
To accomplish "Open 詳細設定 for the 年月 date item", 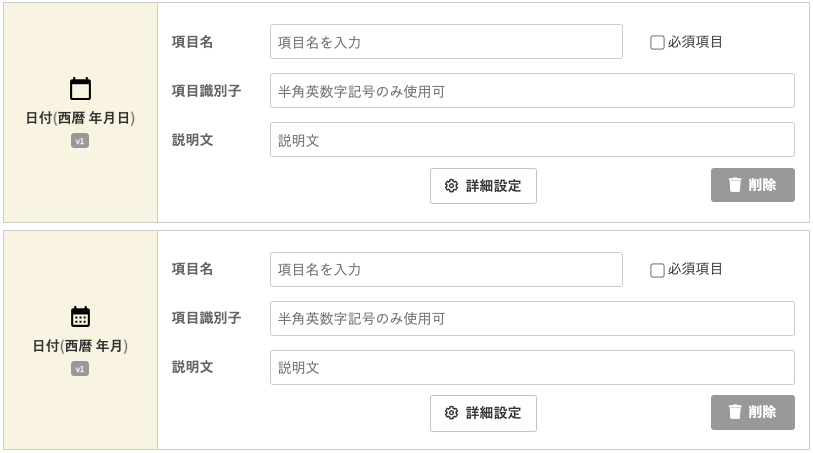I will (483, 413).
